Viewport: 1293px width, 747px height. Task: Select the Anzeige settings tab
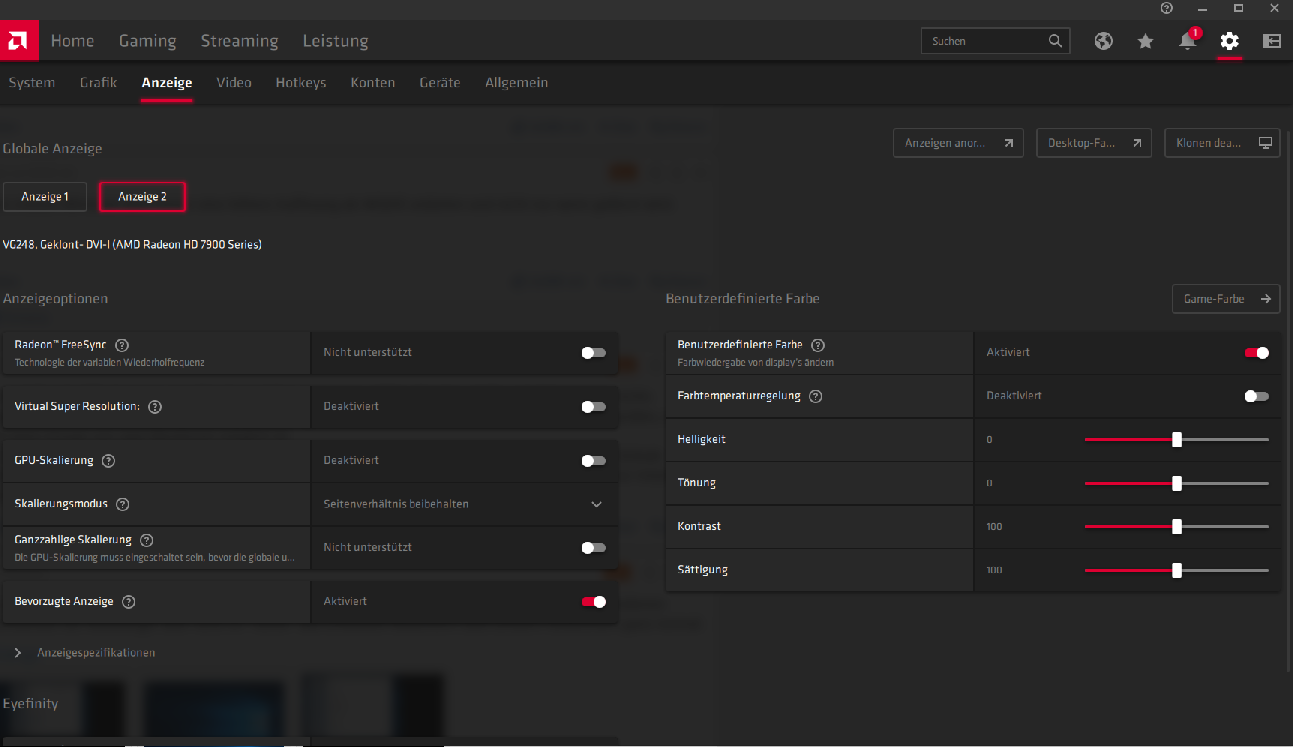point(167,83)
